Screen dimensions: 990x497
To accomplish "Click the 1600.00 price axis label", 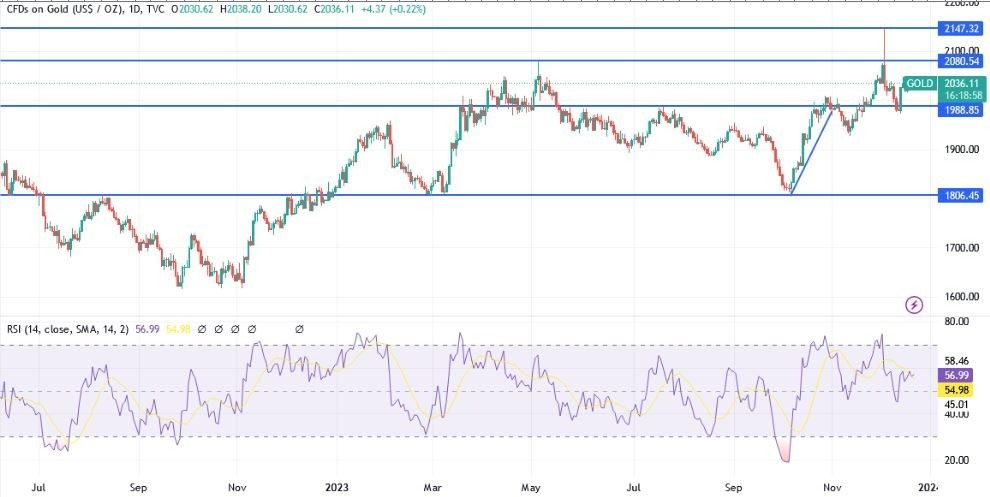I will [x=960, y=297].
